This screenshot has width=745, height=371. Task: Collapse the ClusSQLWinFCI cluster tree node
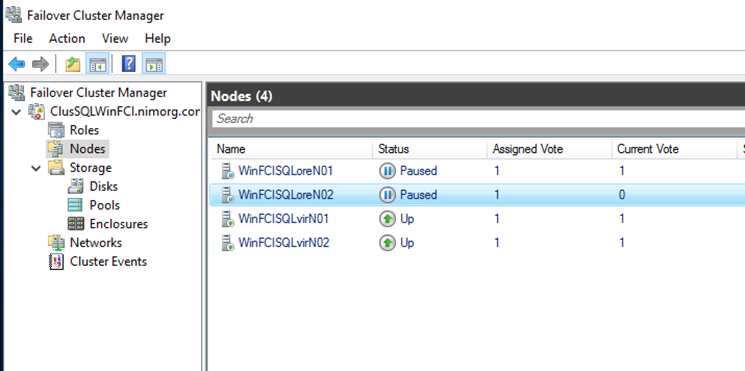coord(17,112)
